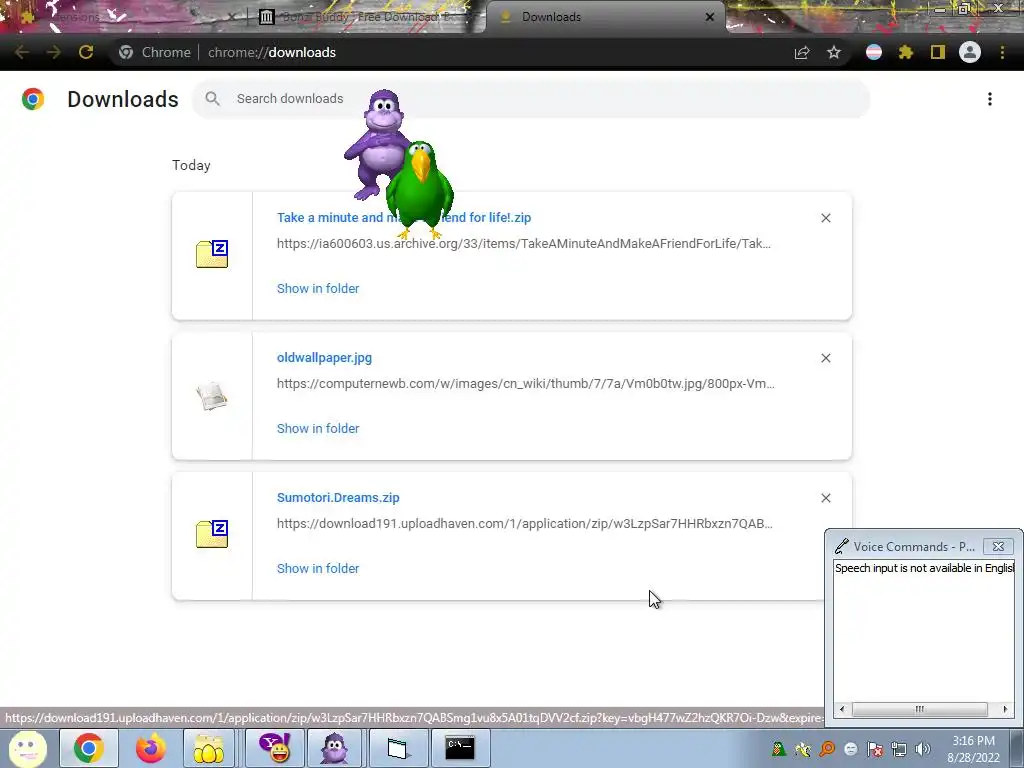Open the blank window taskbar button
Viewport: 1024px width, 768px height.
[397, 748]
